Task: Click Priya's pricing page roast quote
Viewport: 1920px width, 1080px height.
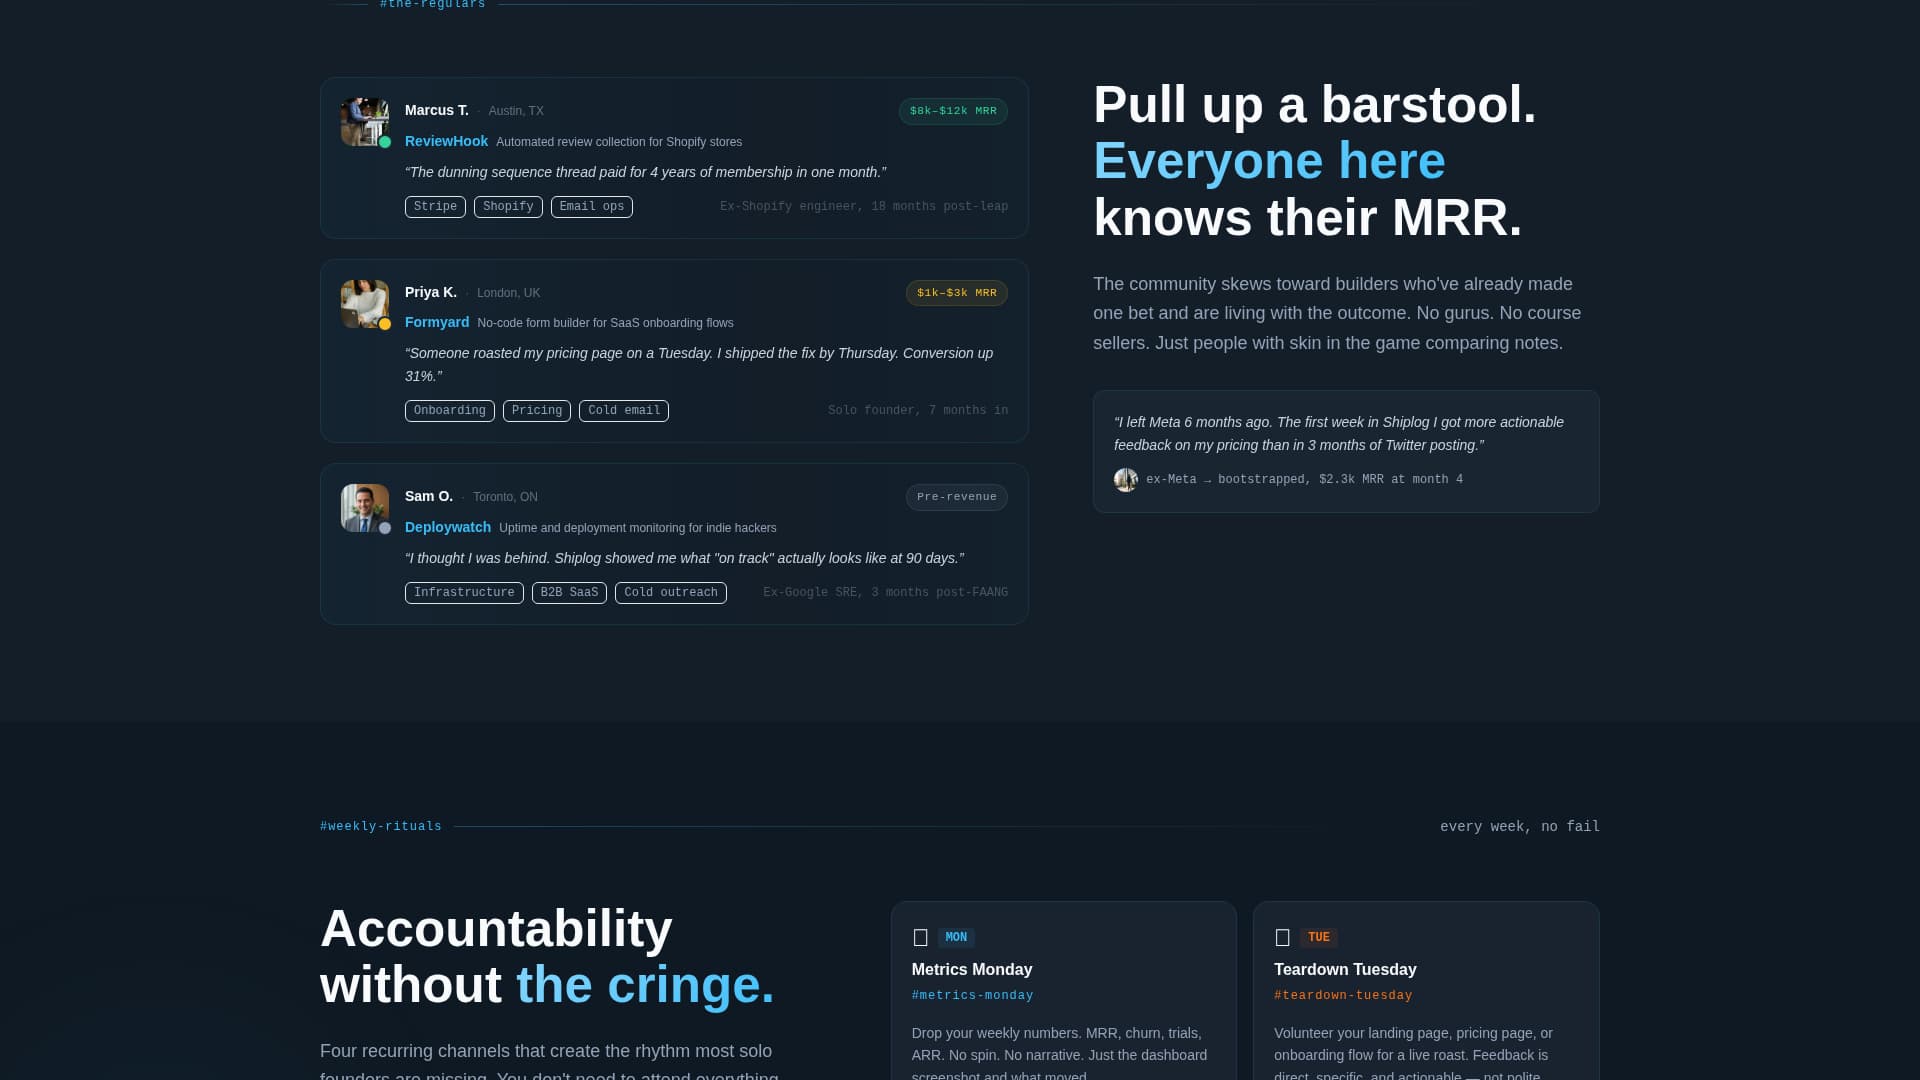Action: pos(699,365)
